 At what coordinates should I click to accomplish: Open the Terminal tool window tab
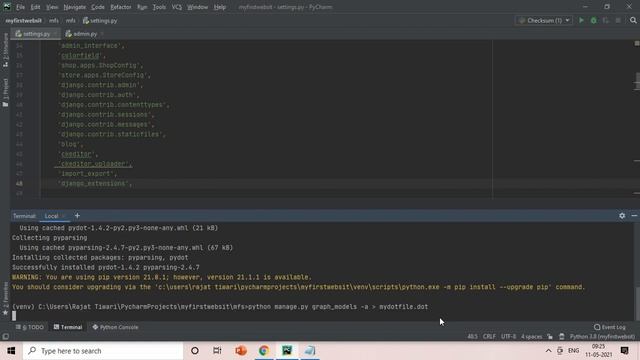(68, 327)
